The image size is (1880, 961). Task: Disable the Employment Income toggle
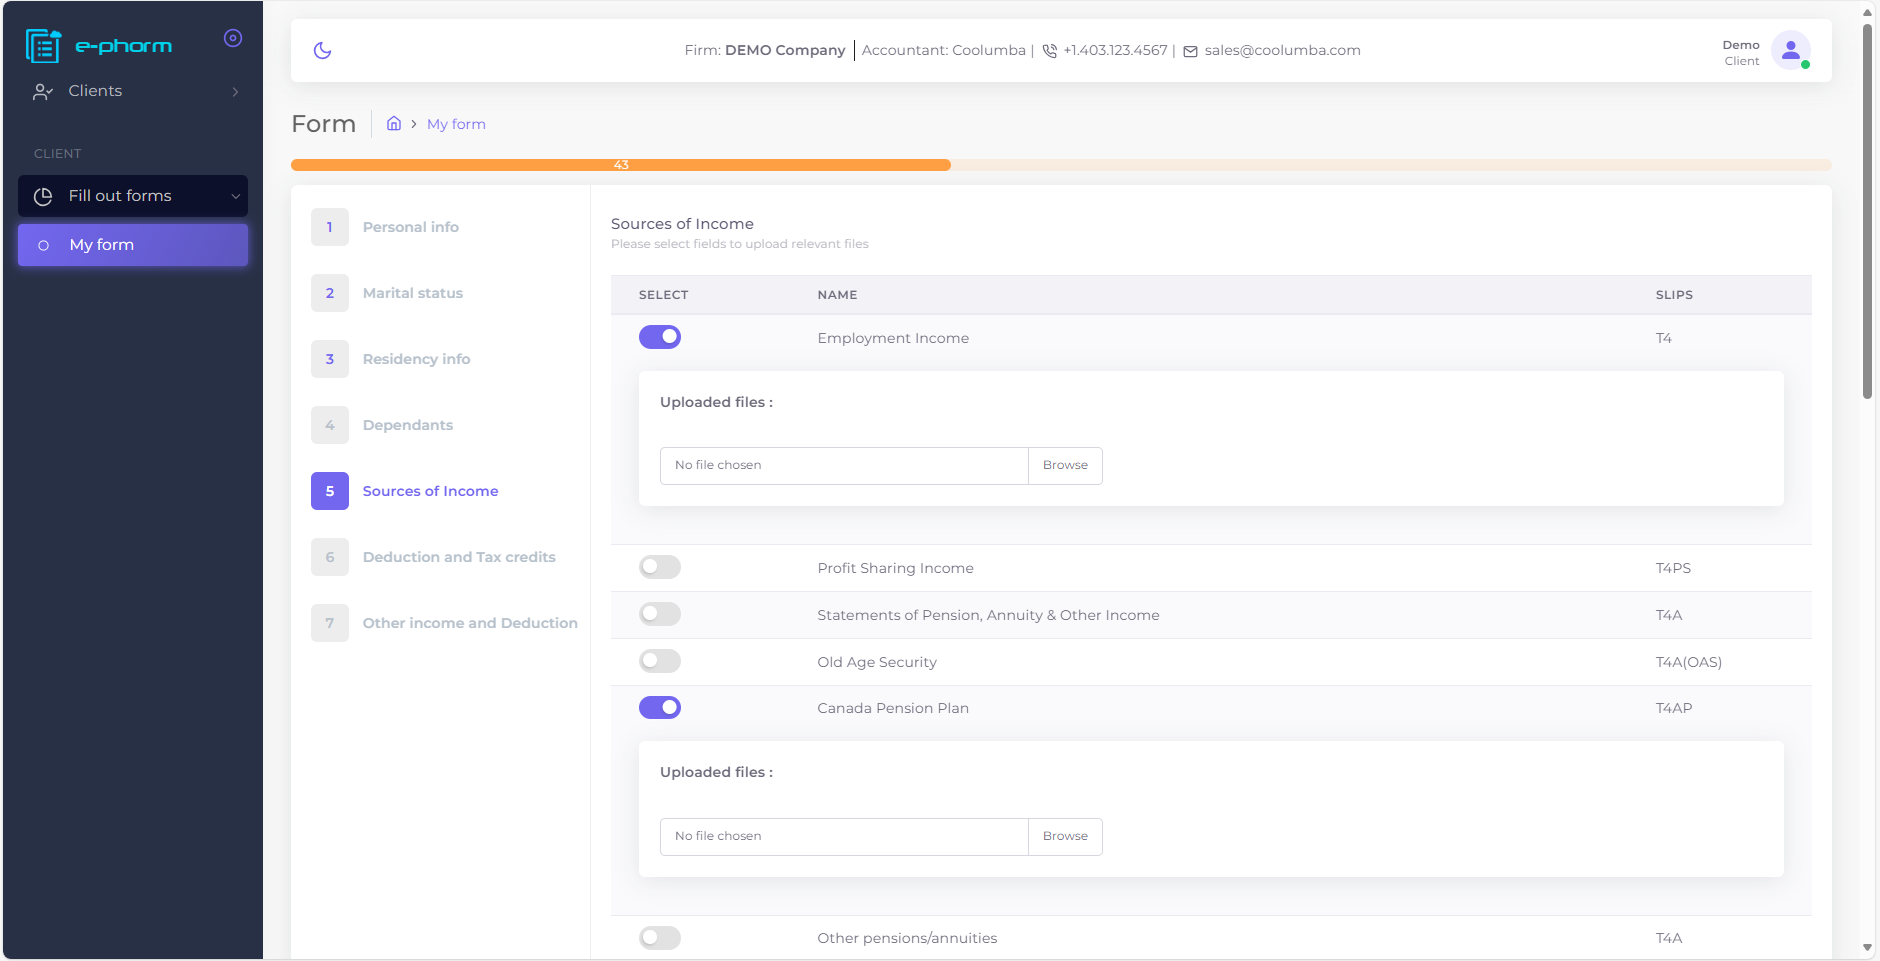tap(660, 337)
